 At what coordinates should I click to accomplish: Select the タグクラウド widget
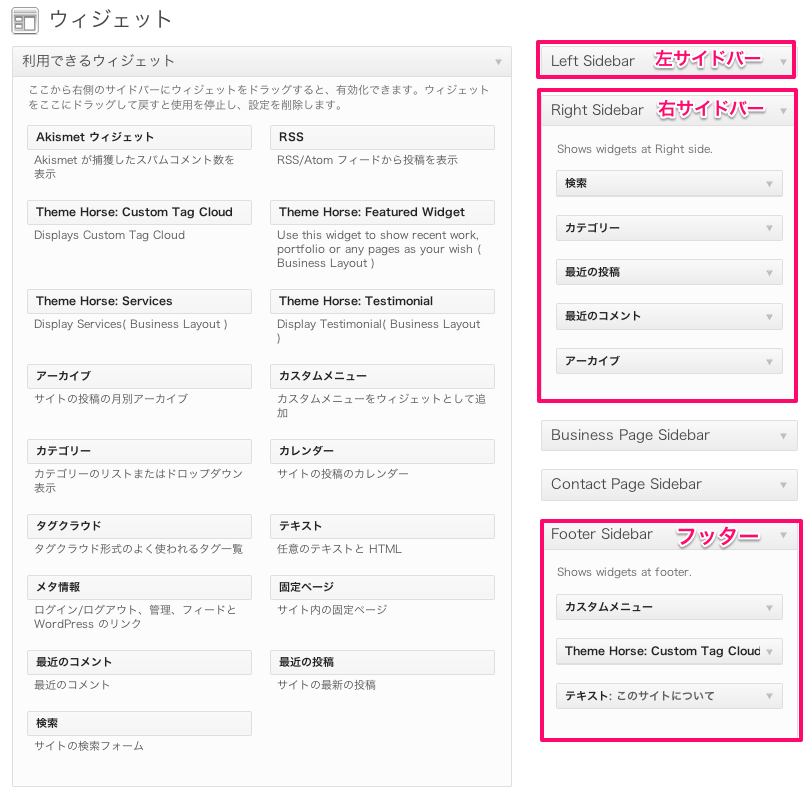click(139, 526)
